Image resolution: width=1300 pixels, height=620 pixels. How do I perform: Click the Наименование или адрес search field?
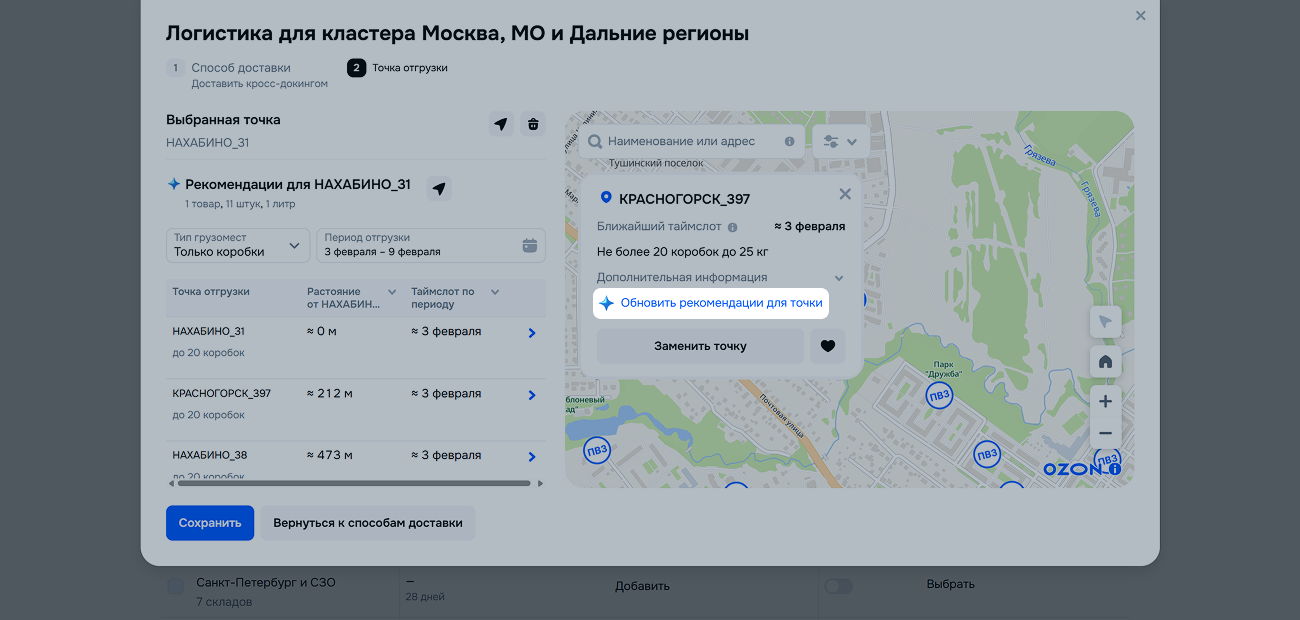[690, 142]
